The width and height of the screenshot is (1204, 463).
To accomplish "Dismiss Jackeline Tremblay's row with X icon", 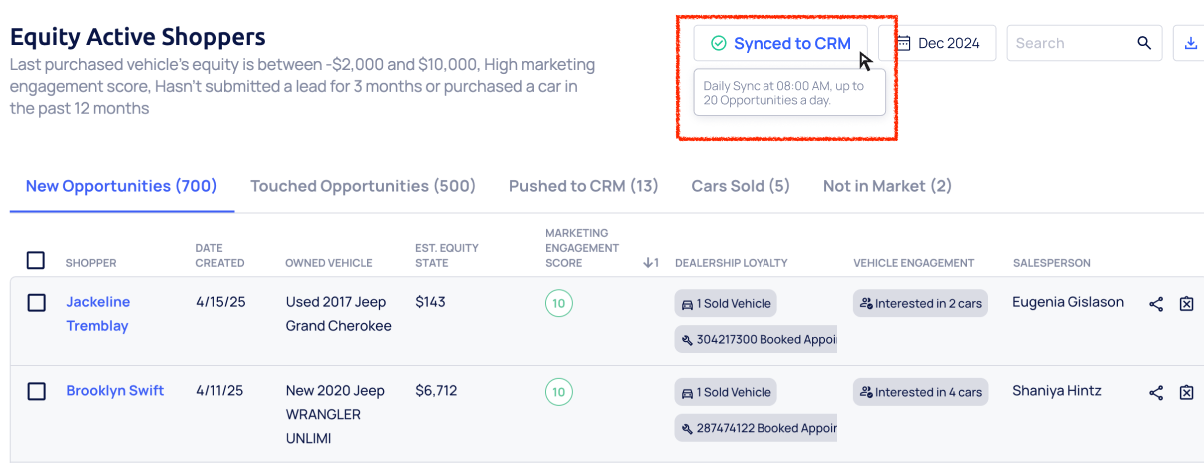I will pos(1186,304).
